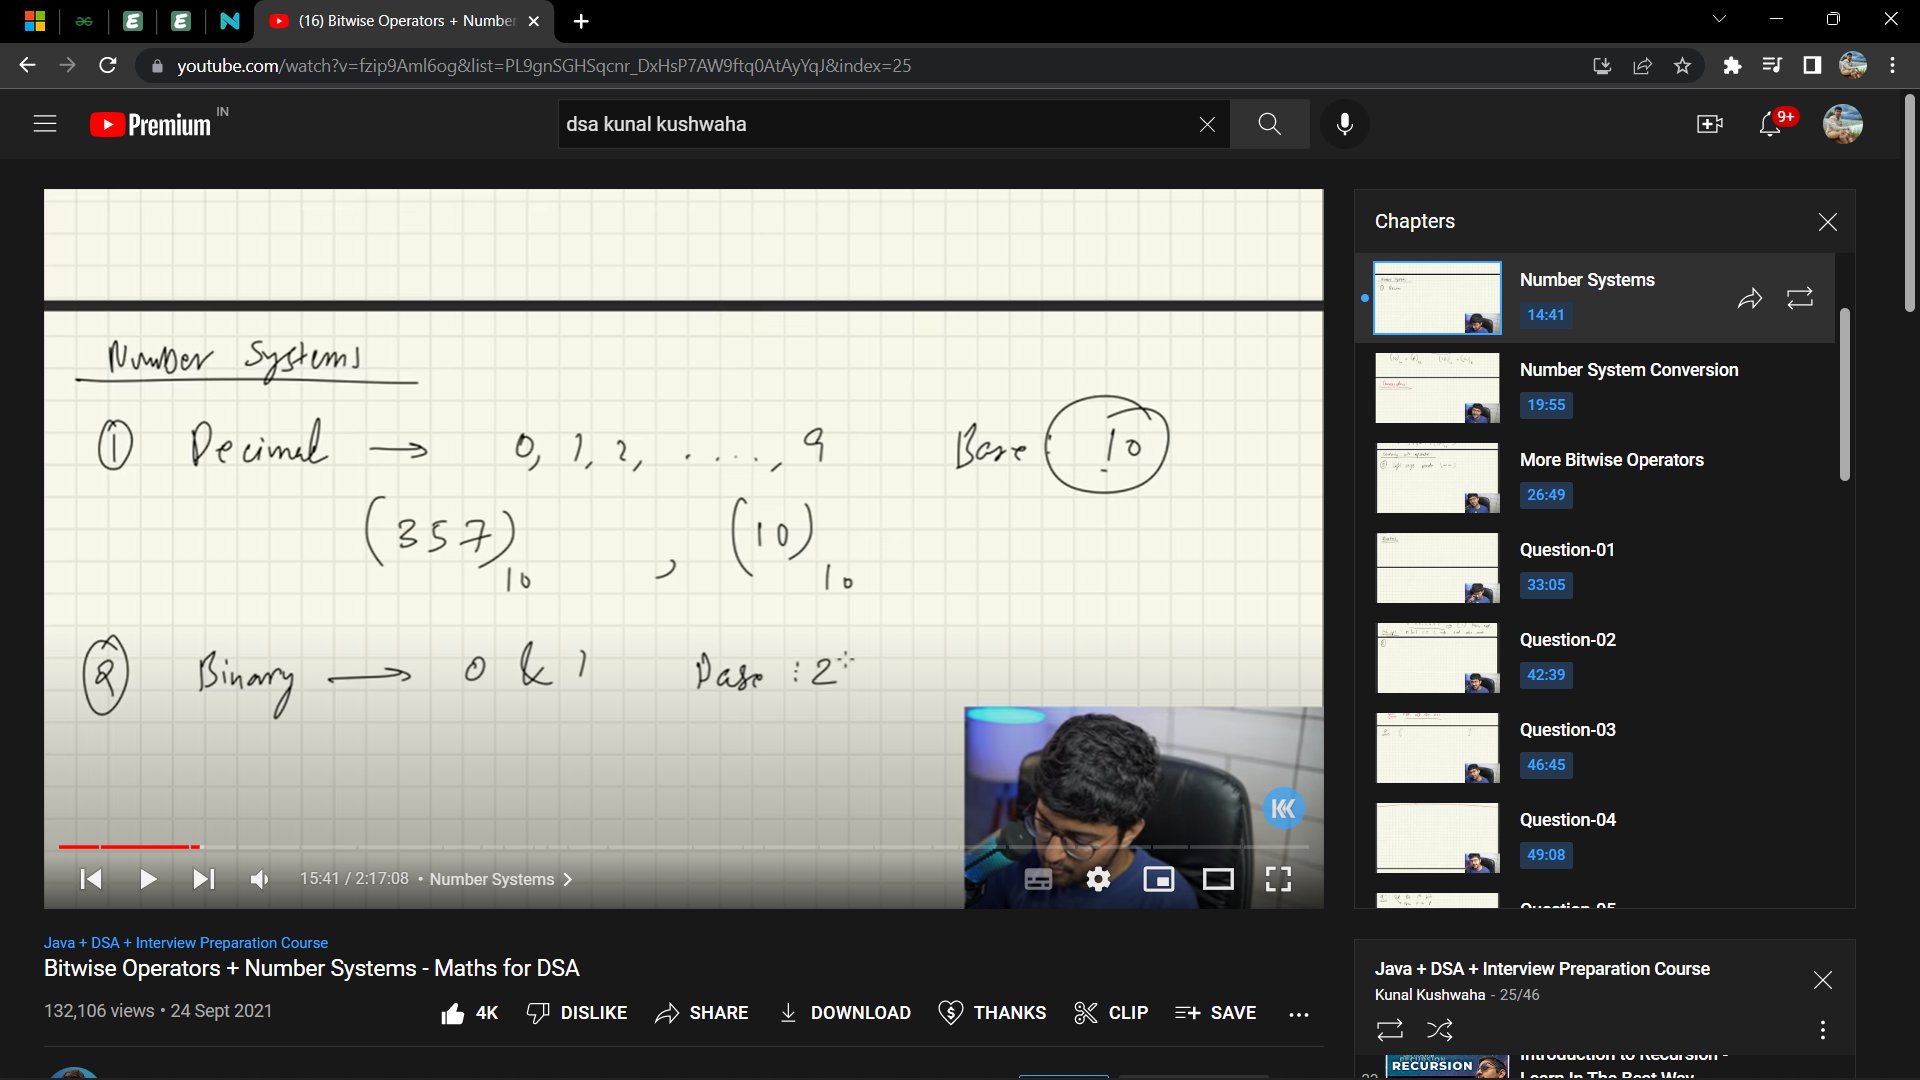1920x1080 pixels.
Task: Click Create video icon
Action: coord(1709,124)
